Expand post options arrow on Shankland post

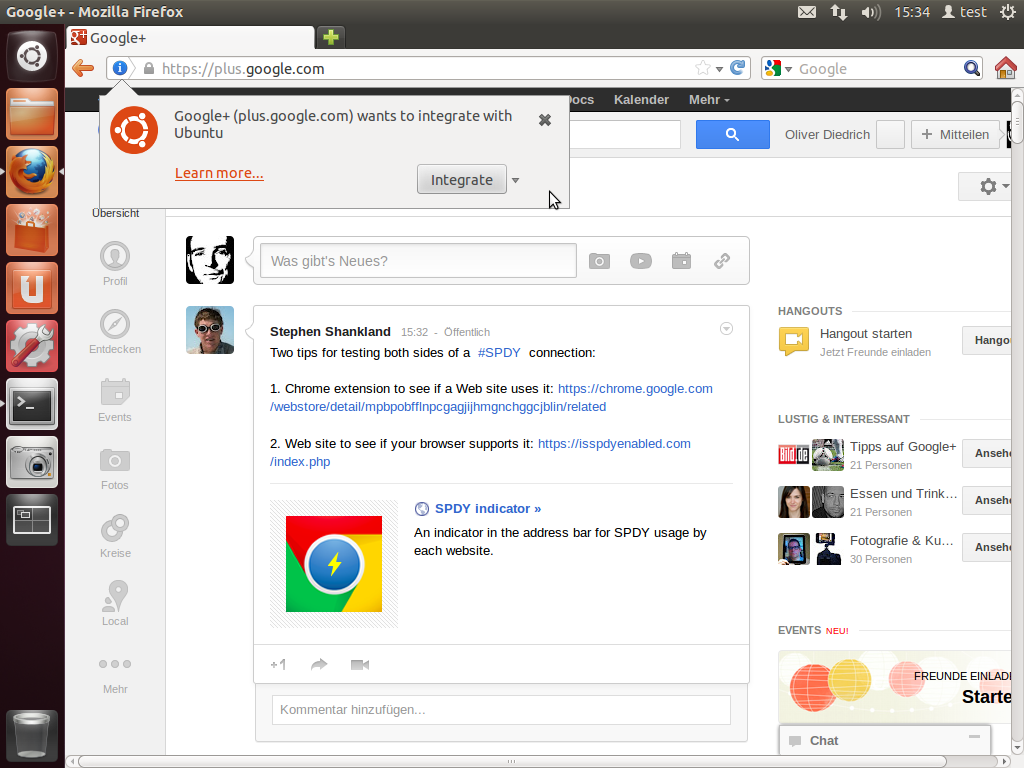(726, 328)
